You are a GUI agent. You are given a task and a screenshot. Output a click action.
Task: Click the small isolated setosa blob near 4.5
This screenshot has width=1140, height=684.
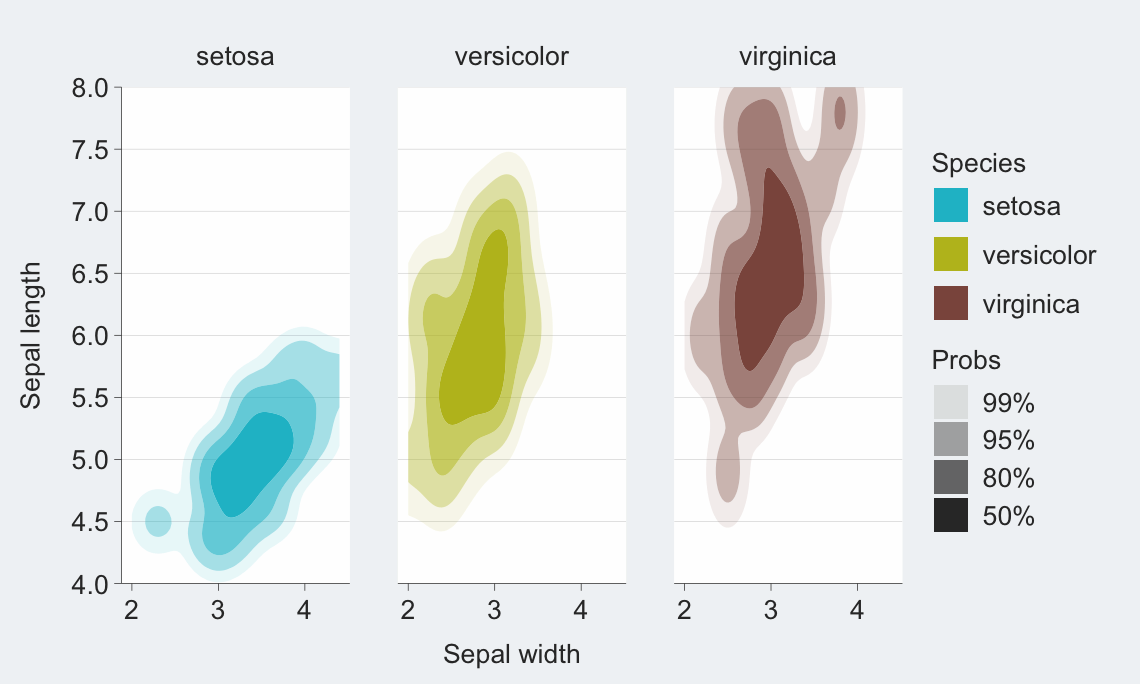point(158,521)
